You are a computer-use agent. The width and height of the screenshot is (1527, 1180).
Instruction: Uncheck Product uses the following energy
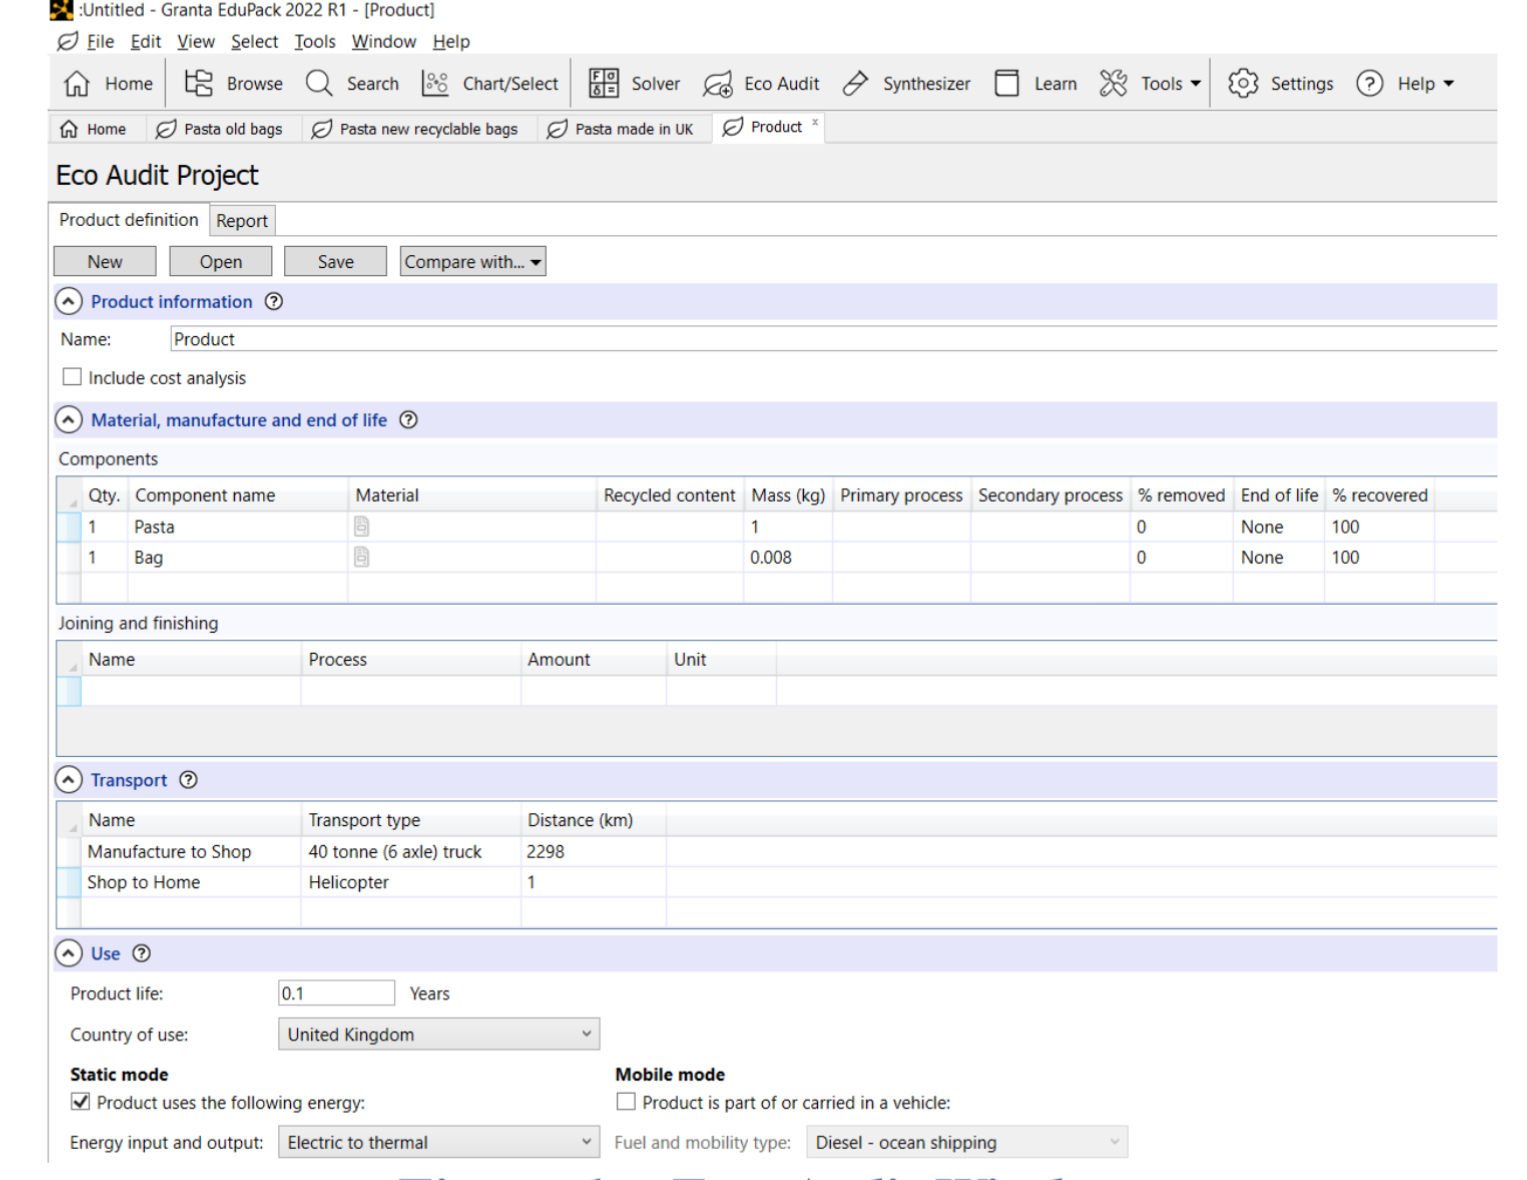(80, 1101)
